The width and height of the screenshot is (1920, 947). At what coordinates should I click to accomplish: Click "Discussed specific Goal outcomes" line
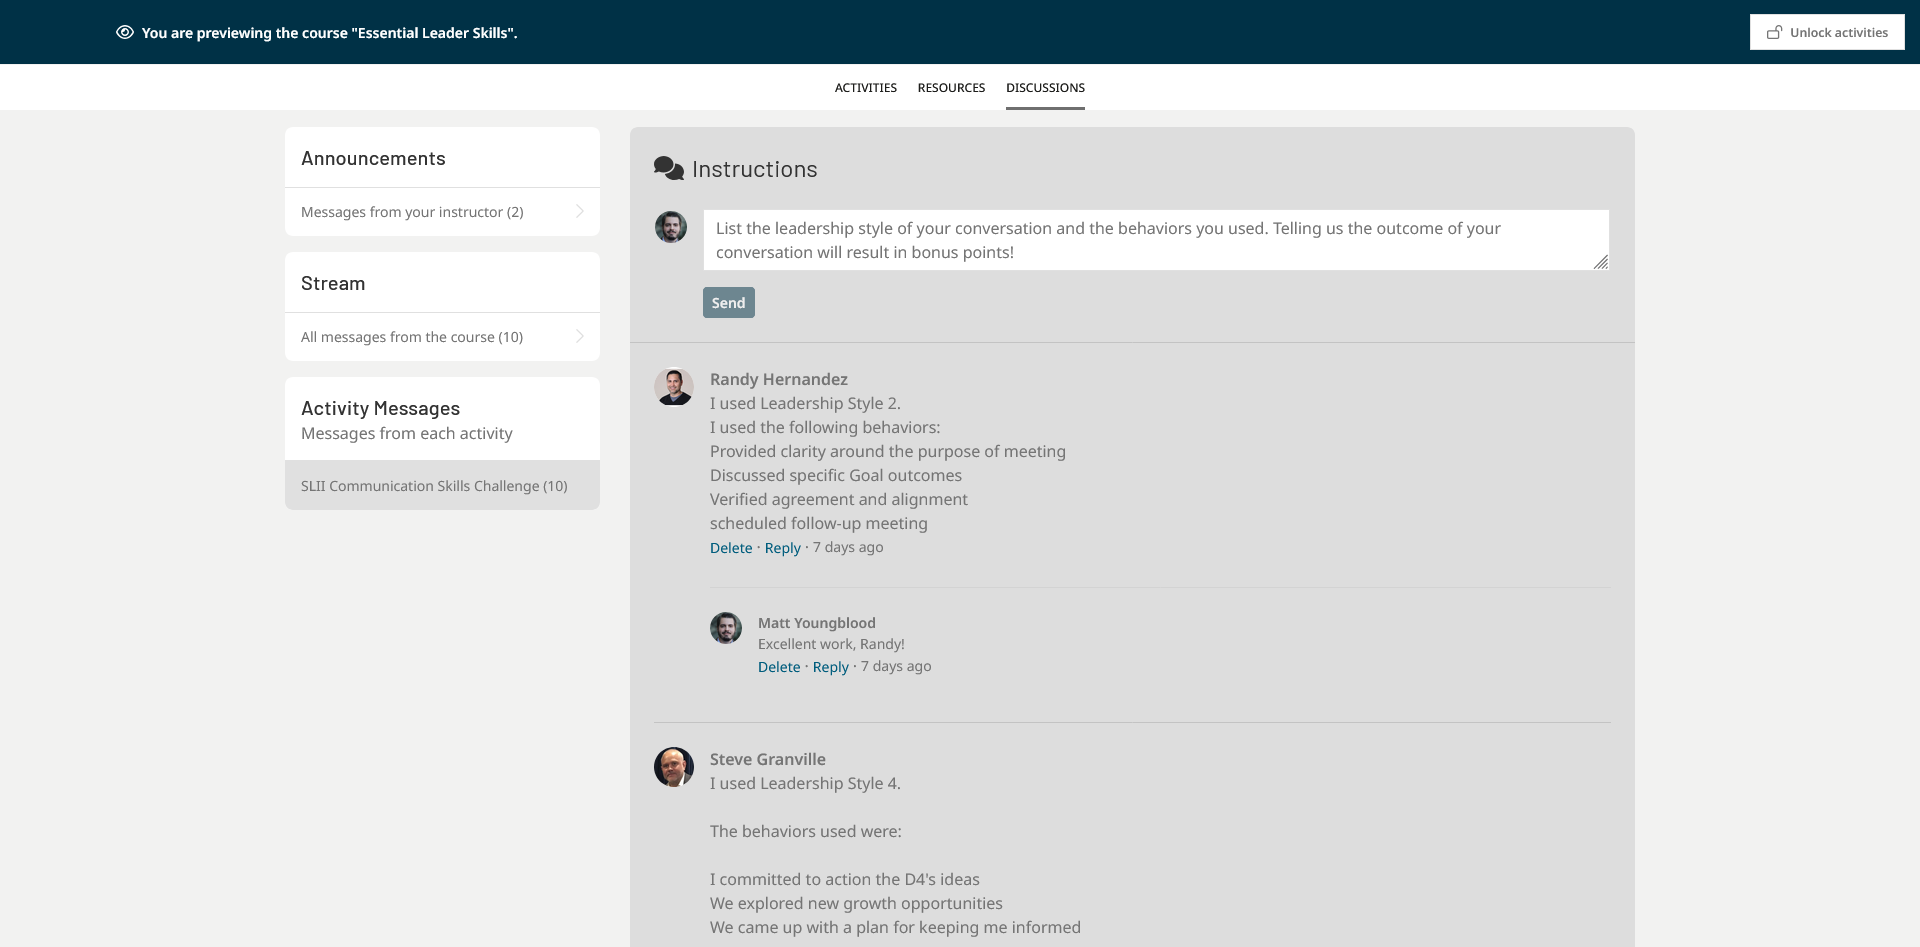point(836,475)
